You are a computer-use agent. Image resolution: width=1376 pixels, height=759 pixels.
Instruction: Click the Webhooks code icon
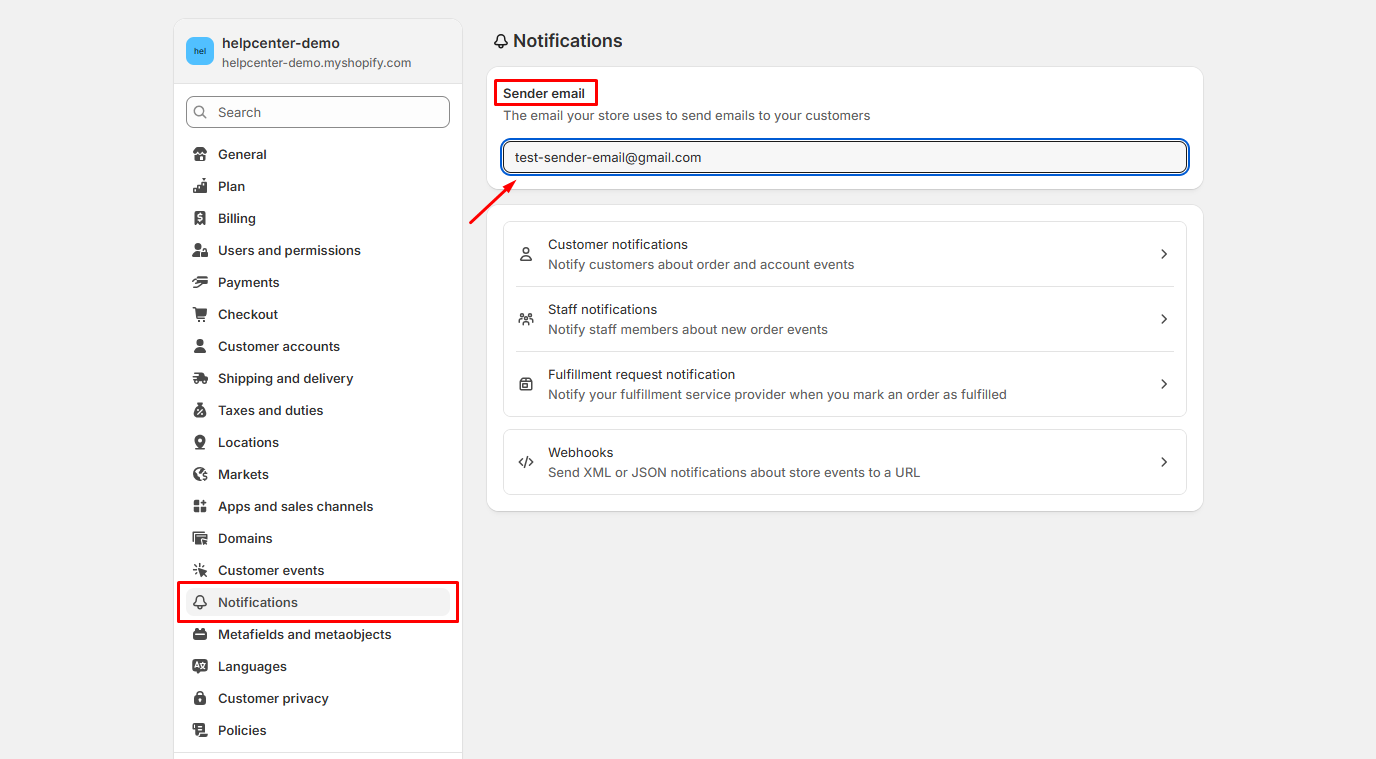pyautogui.click(x=526, y=462)
